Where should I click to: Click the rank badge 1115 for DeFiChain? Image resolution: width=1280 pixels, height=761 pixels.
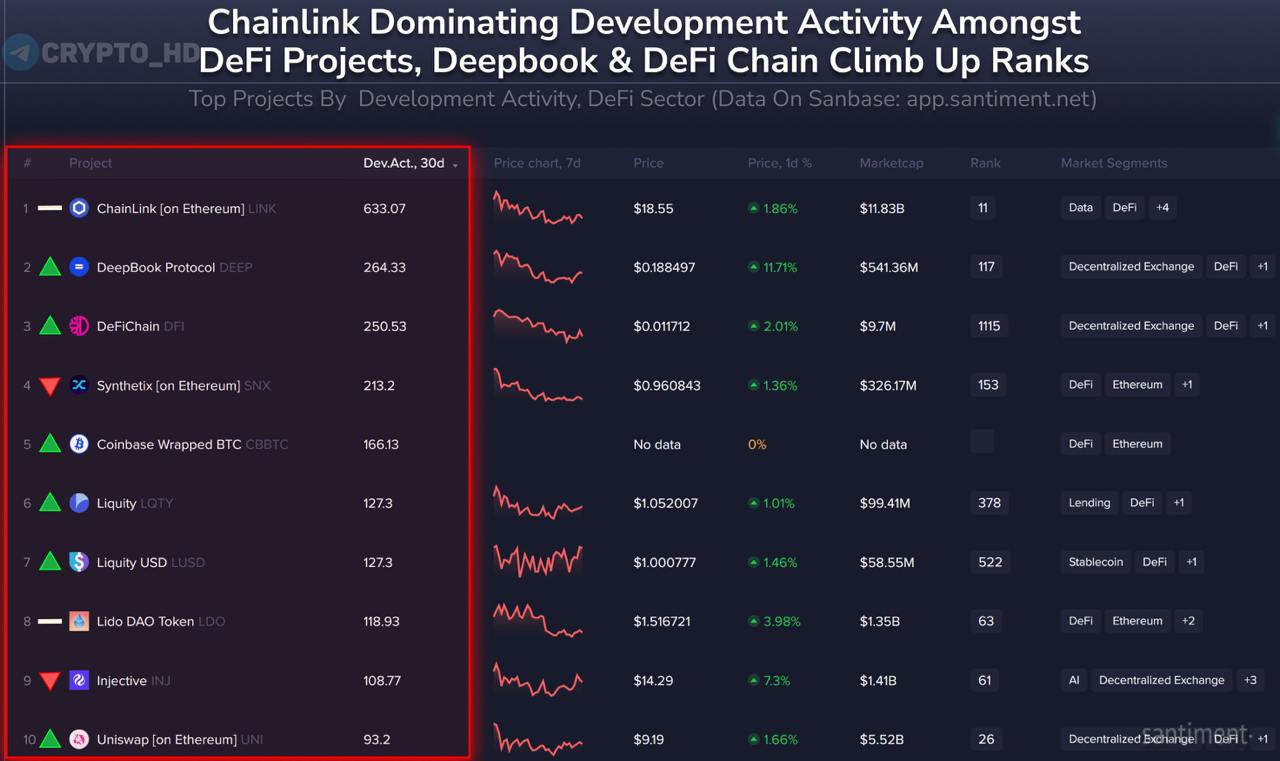click(989, 326)
